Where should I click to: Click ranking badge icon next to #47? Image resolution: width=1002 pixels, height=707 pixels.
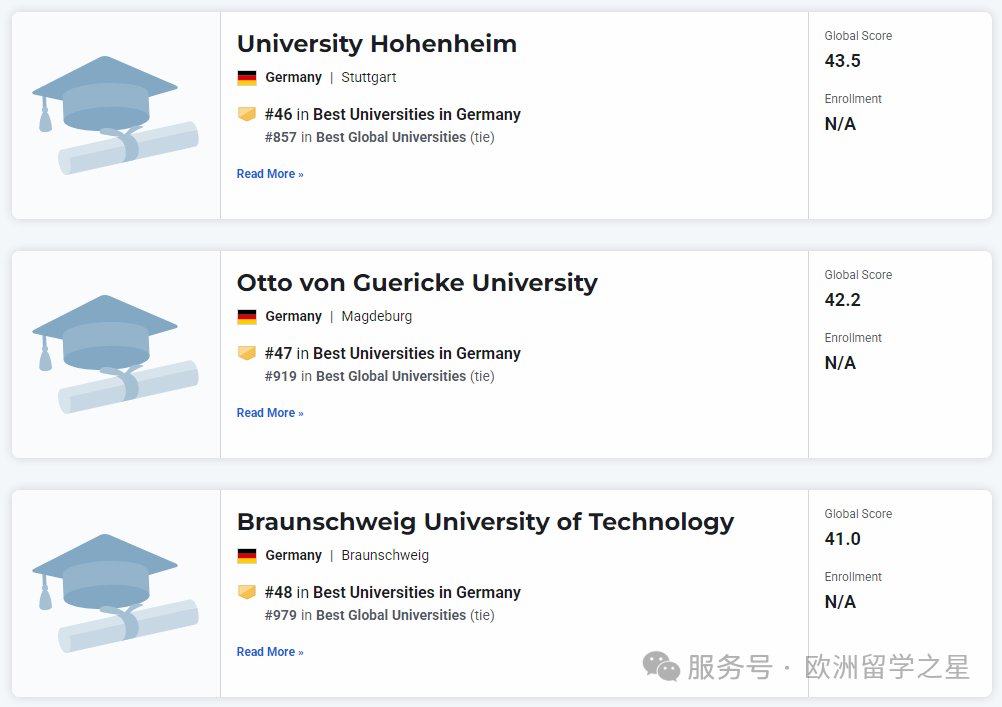coord(247,354)
